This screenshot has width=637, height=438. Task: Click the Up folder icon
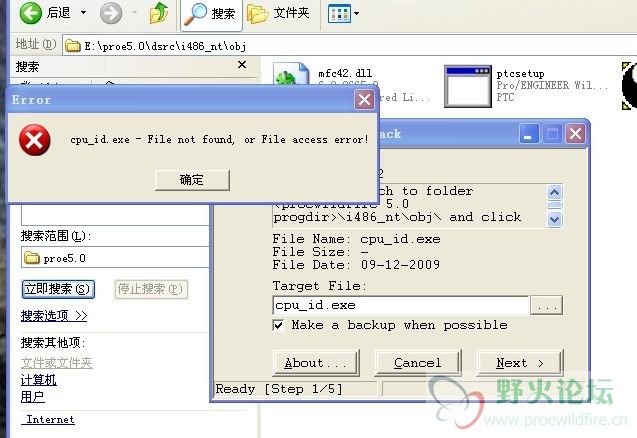pyautogui.click(x=159, y=13)
